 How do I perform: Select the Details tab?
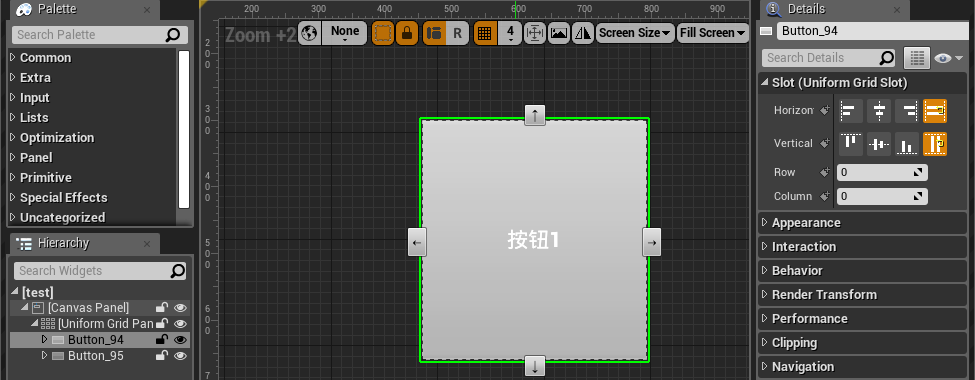click(833, 9)
